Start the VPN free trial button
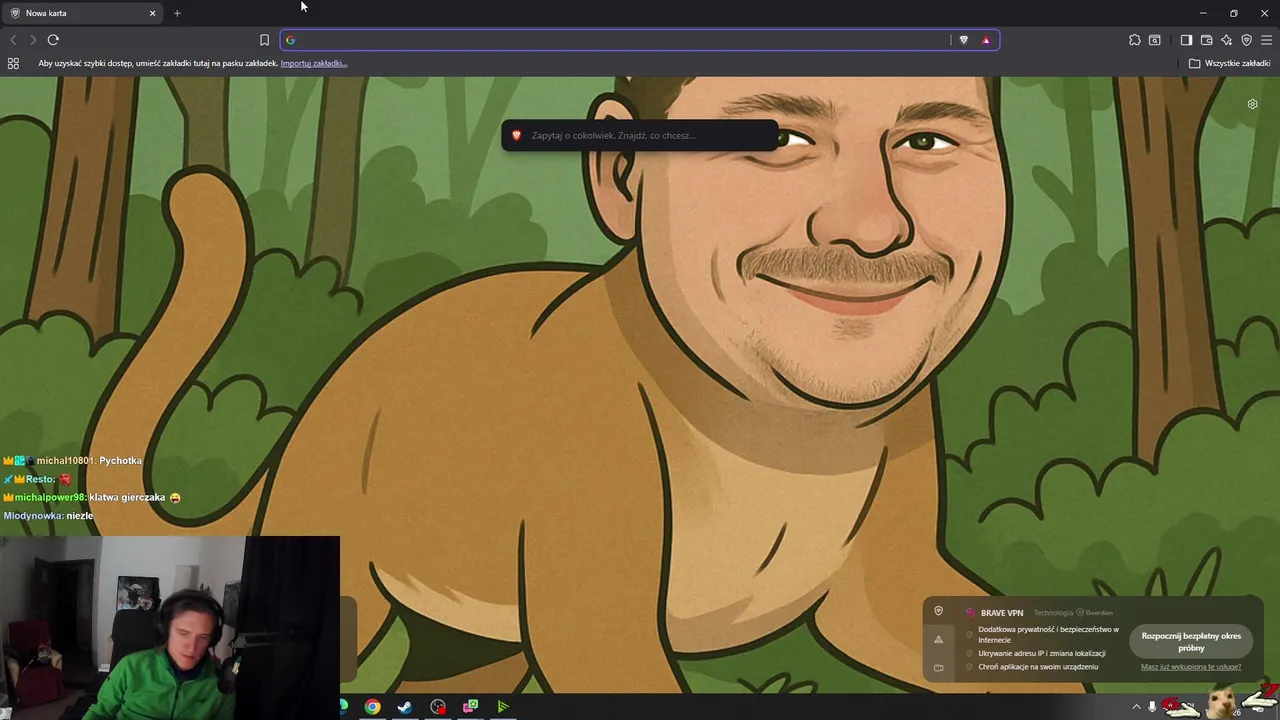Viewport: 1280px width, 720px height. (1191, 642)
